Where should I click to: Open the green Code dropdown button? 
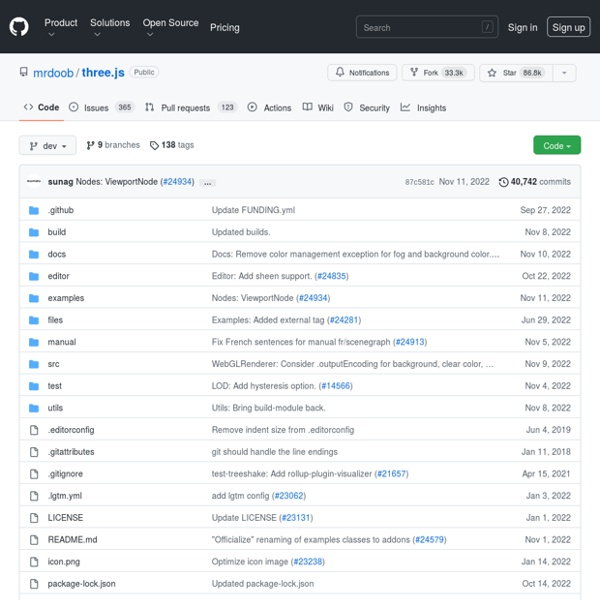(x=557, y=145)
